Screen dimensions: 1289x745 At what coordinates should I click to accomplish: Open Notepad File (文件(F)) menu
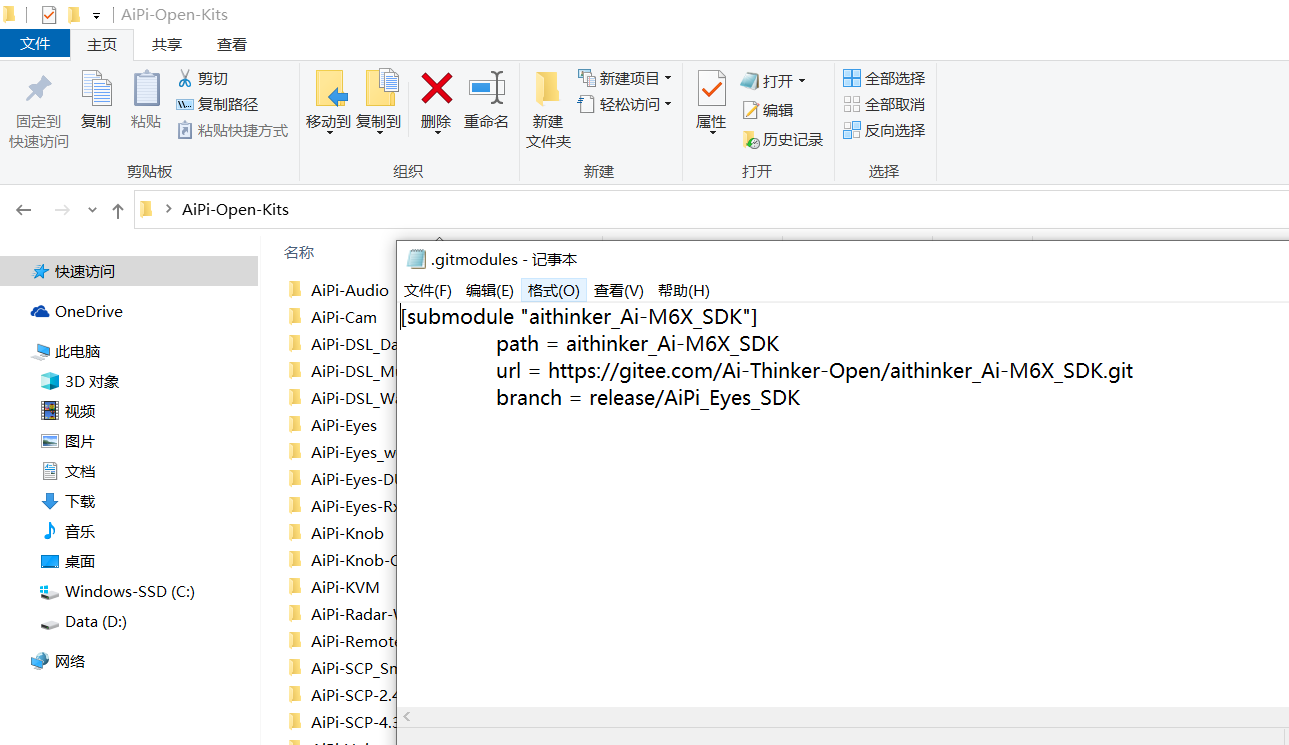(428, 290)
